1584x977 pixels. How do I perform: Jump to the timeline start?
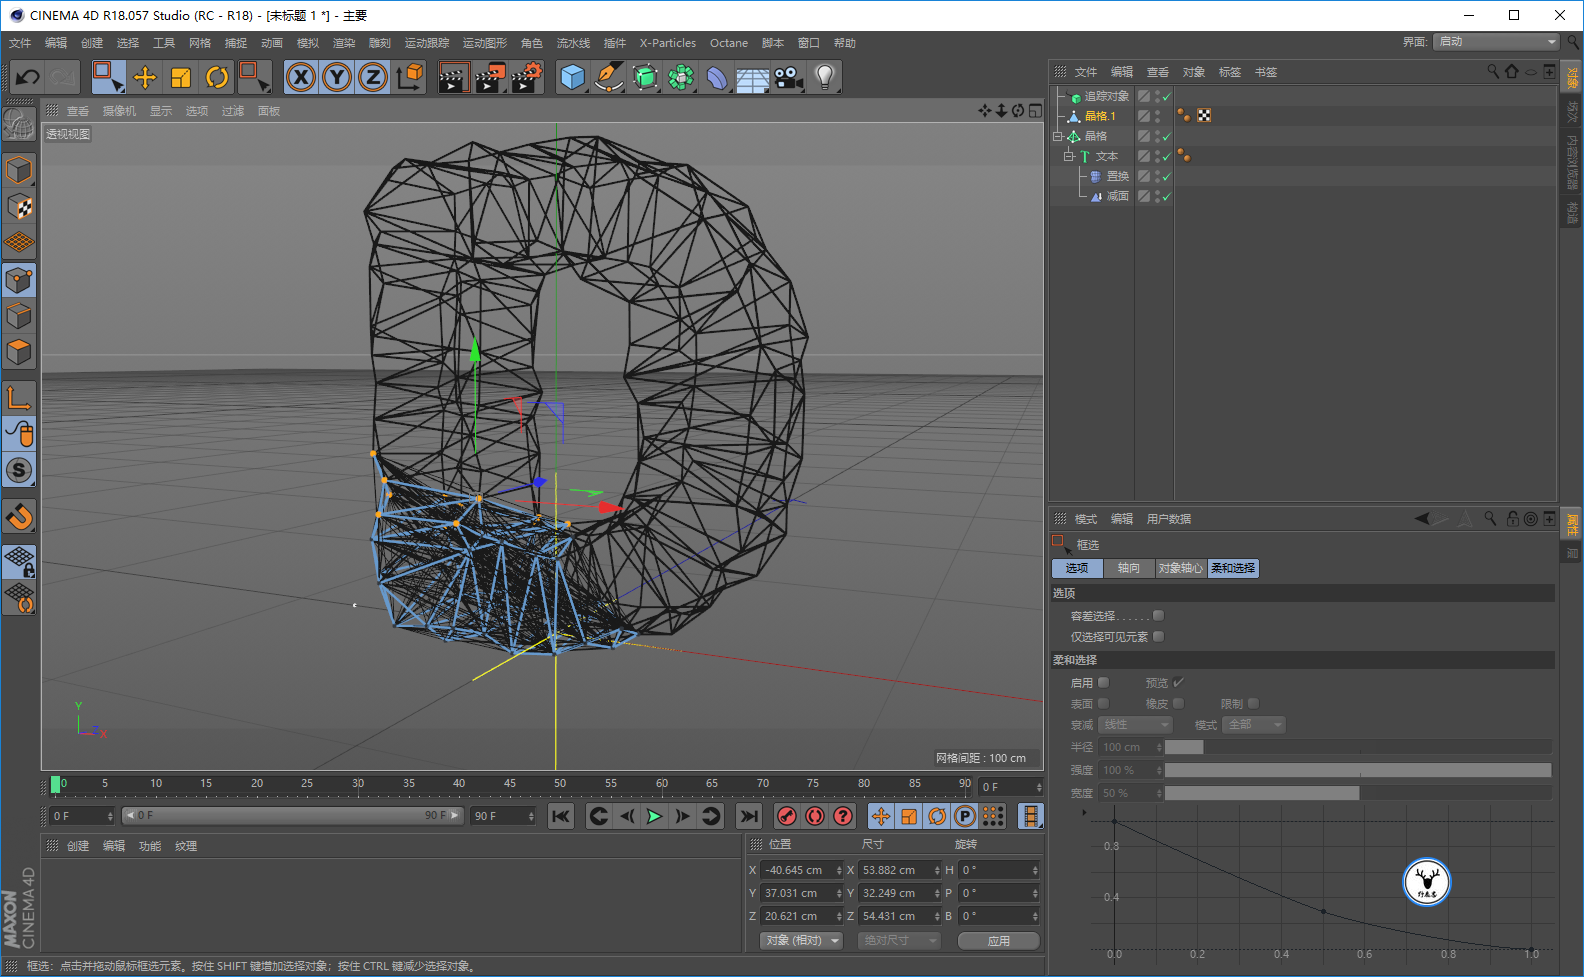click(x=561, y=816)
